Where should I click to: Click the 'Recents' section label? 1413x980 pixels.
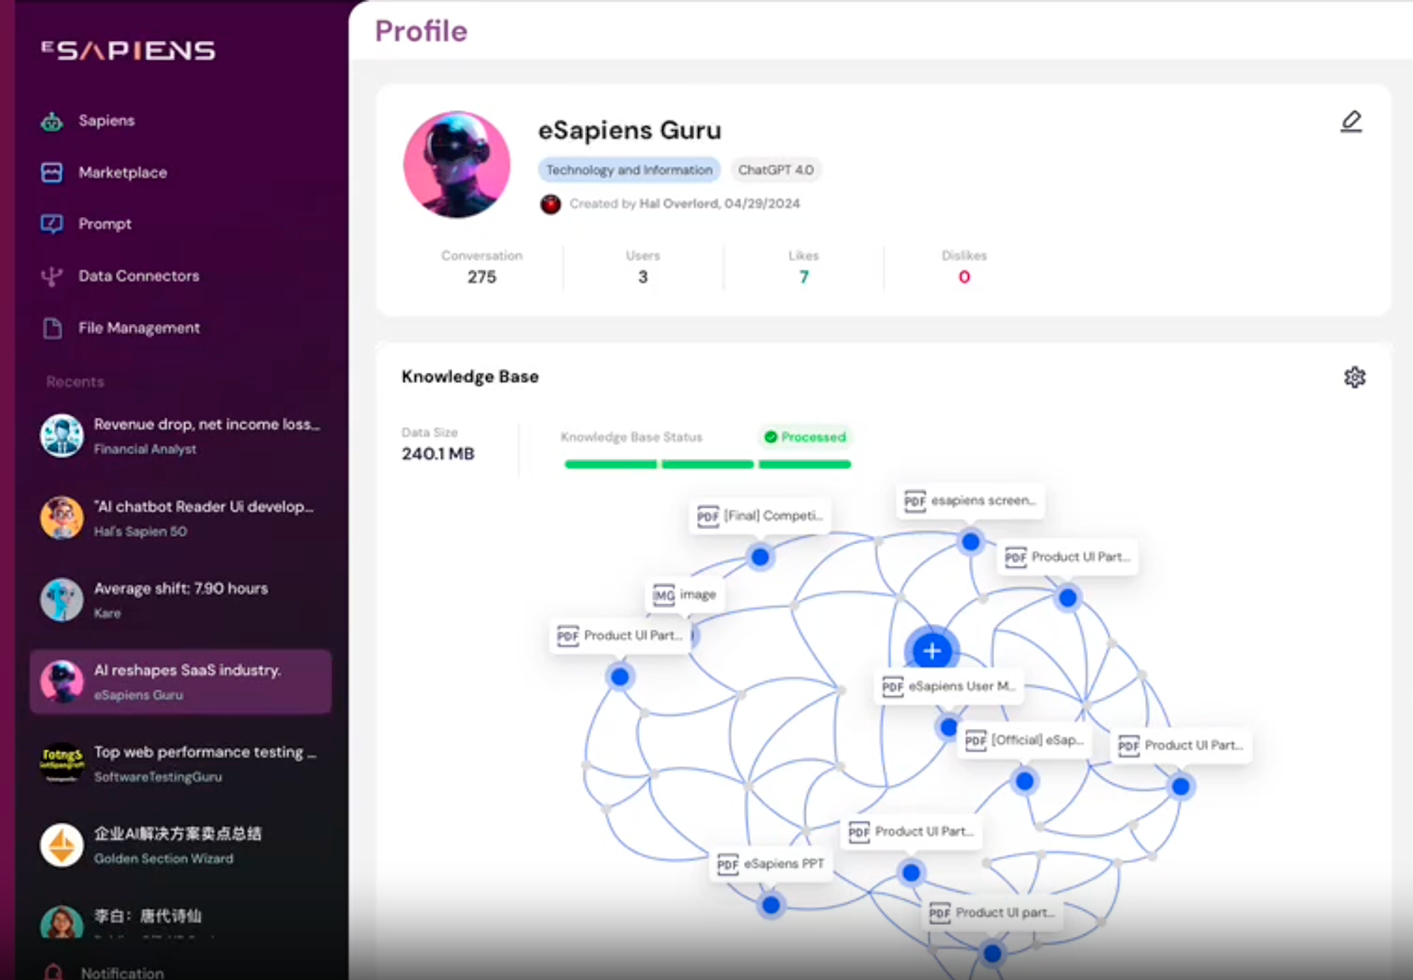point(75,382)
